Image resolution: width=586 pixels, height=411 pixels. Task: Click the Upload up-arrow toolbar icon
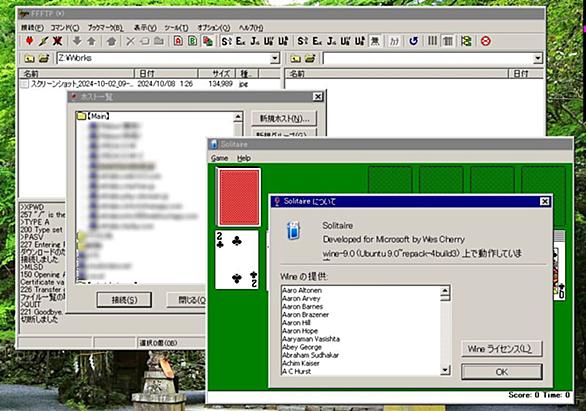91,41
